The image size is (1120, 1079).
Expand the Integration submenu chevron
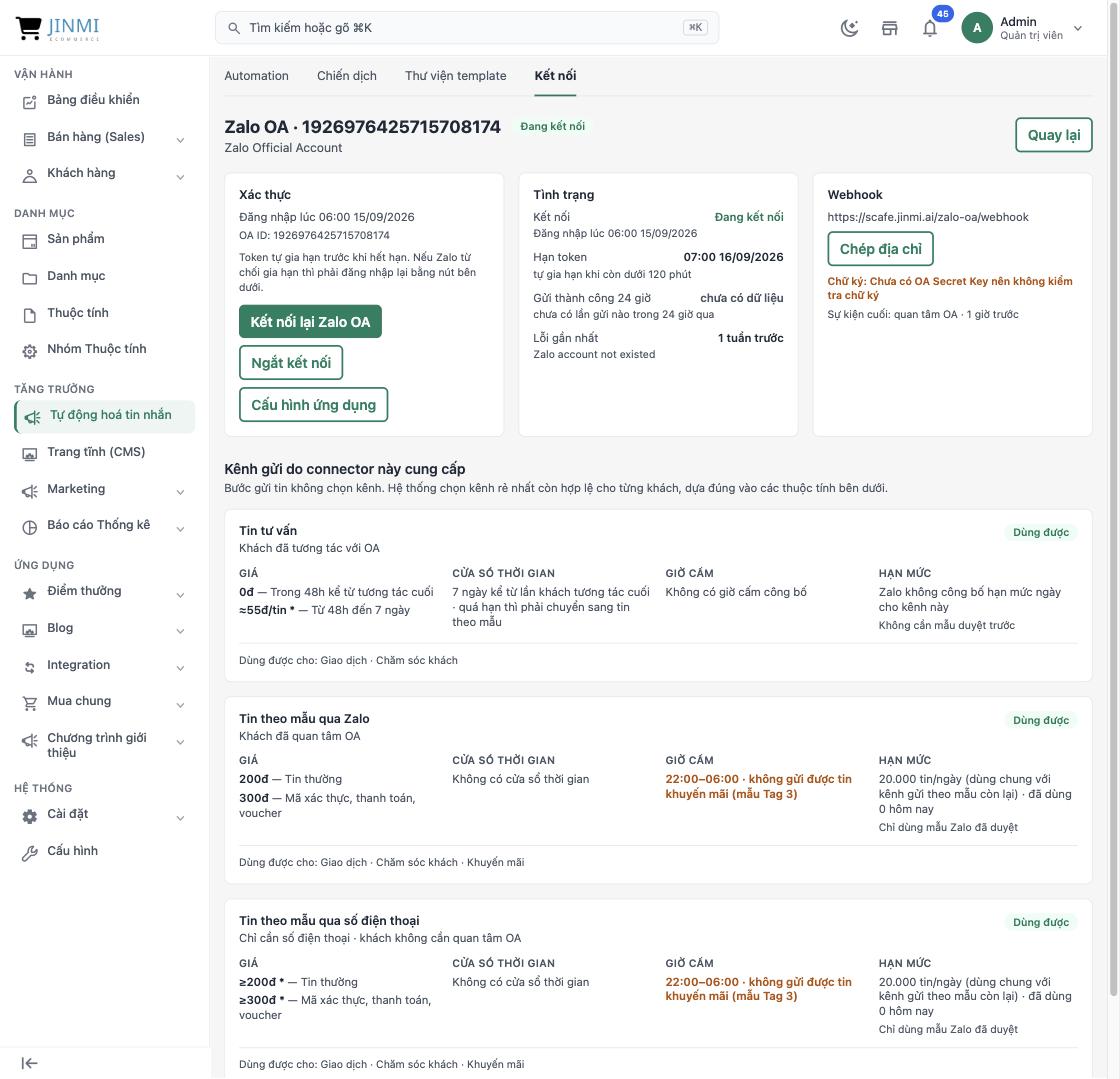tap(181, 668)
